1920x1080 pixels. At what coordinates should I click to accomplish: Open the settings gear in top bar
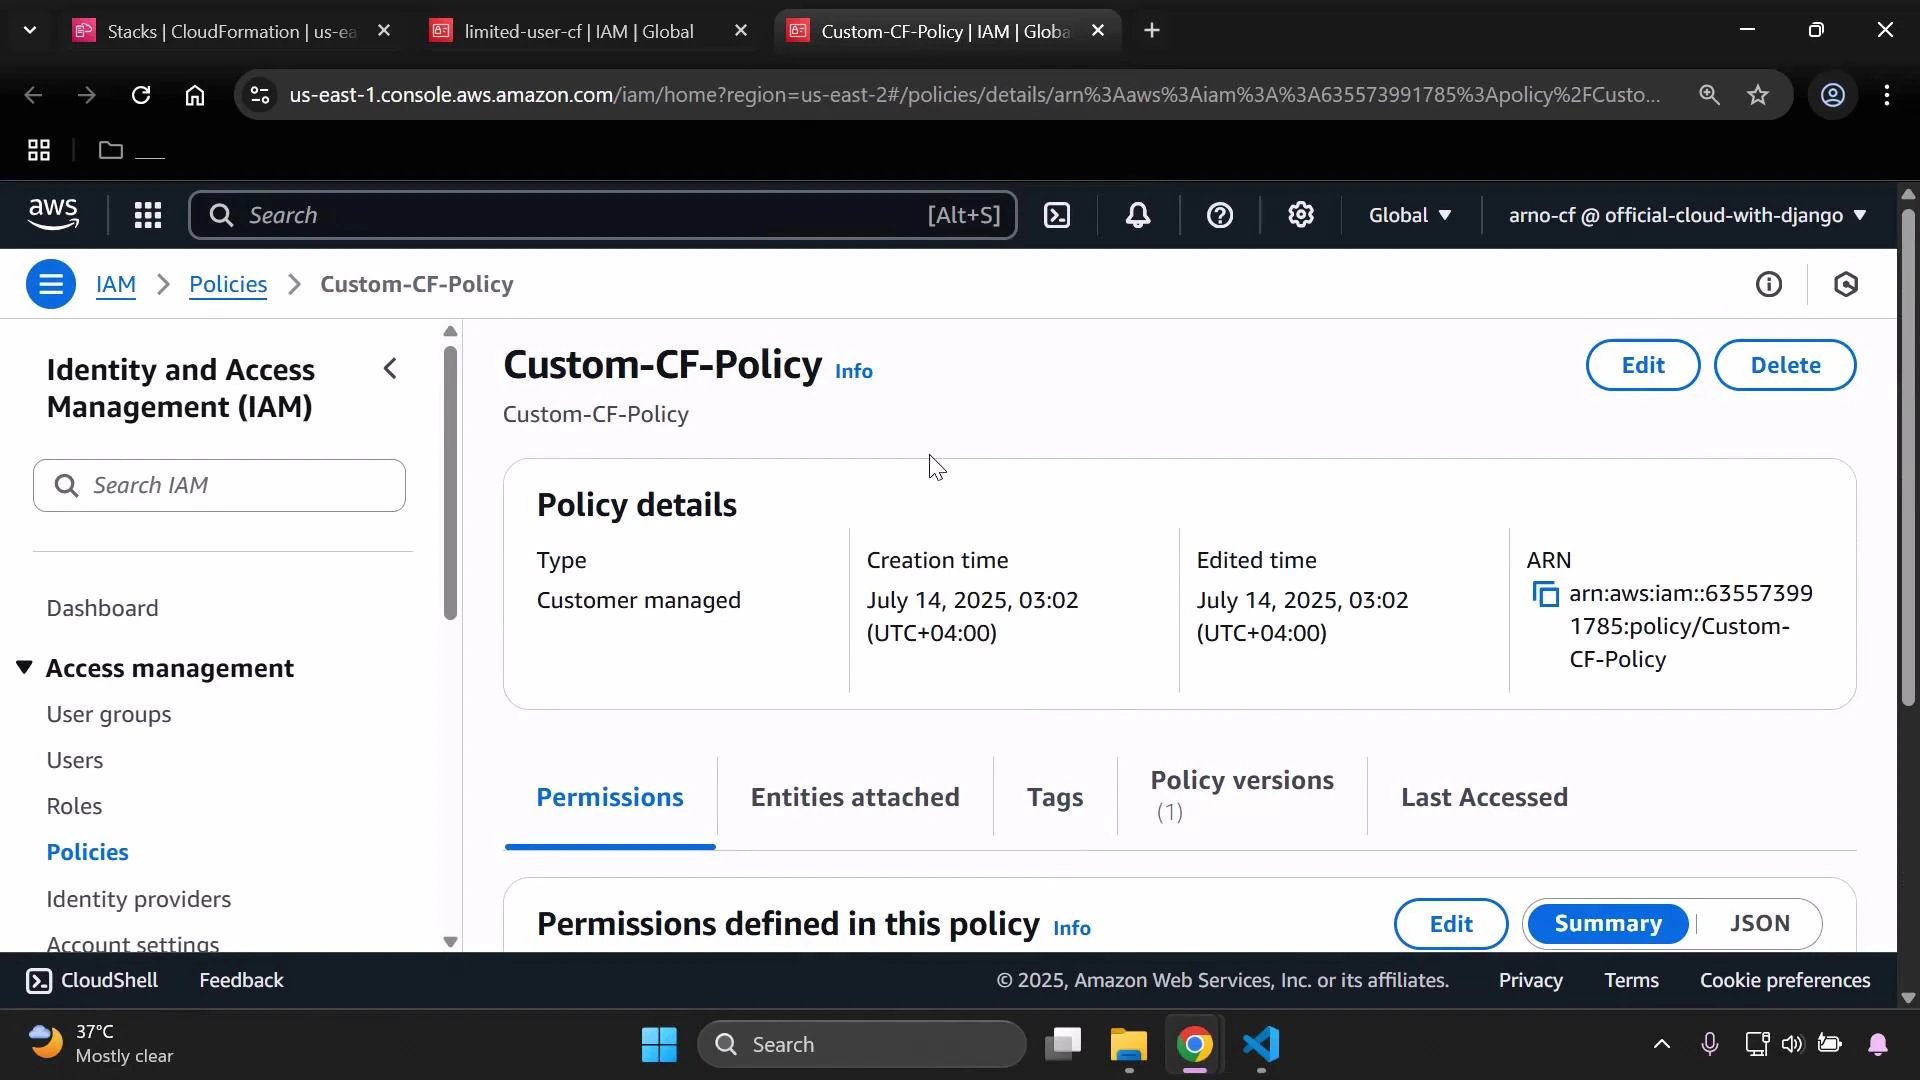click(1300, 215)
